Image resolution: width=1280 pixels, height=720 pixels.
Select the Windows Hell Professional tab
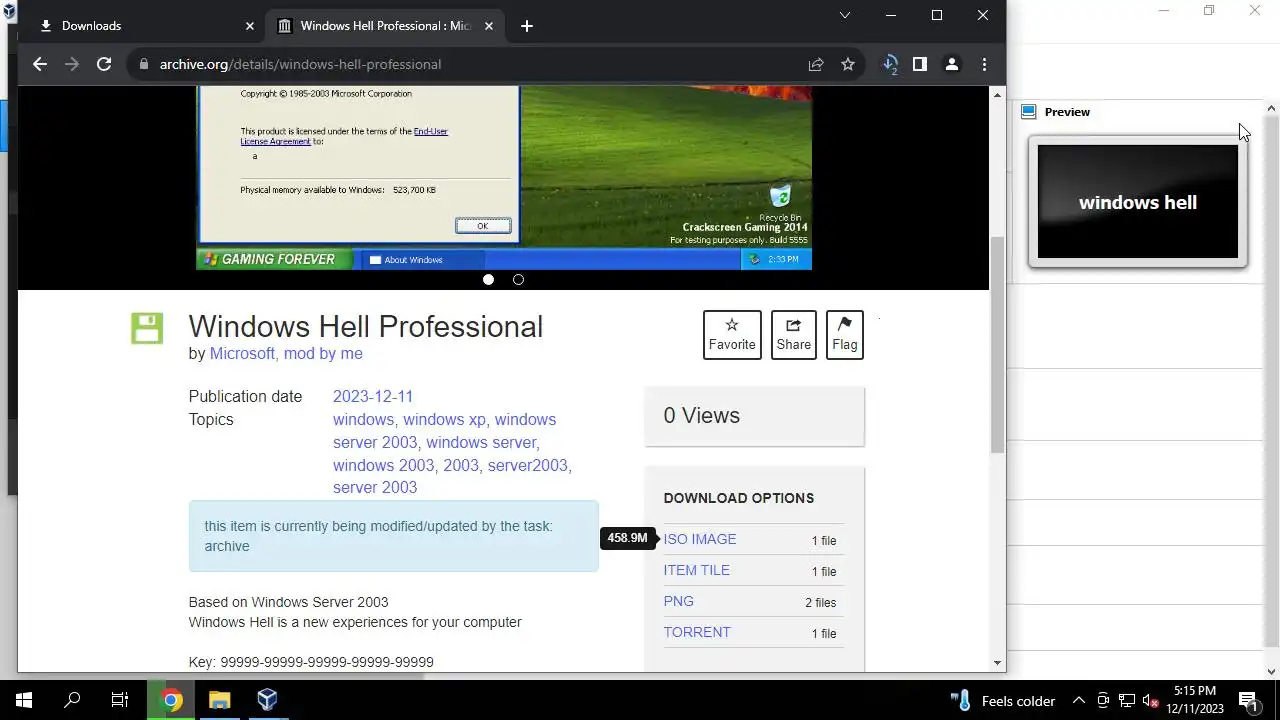[x=385, y=26]
